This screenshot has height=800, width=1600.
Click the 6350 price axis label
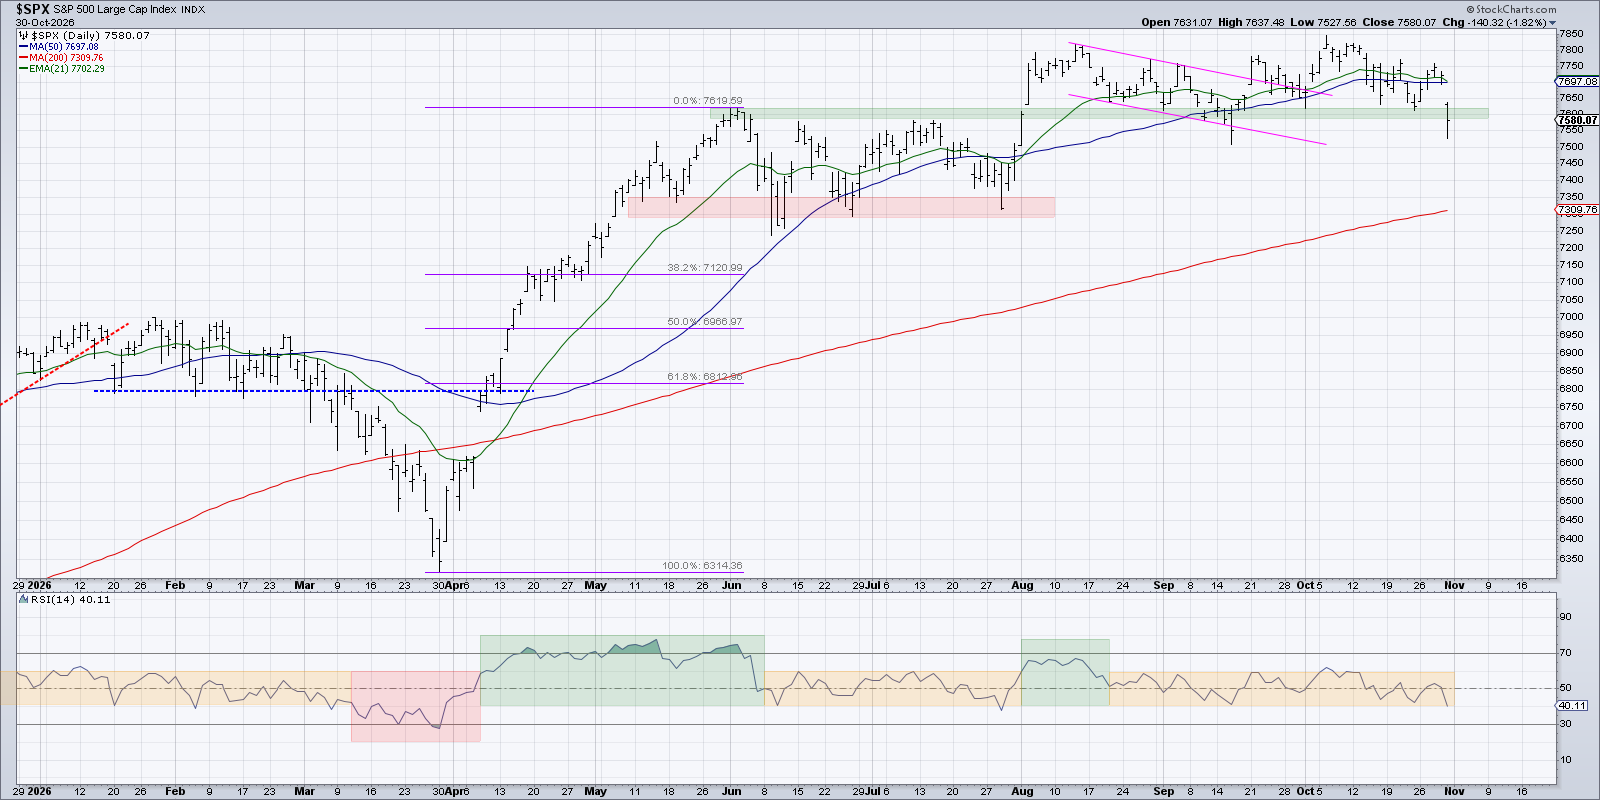tap(1571, 558)
